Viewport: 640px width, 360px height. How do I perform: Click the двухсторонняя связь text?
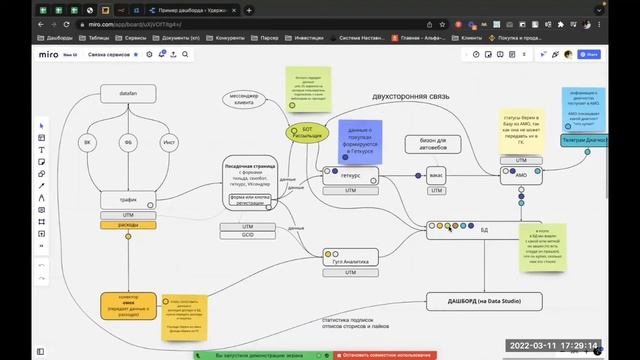point(411,97)
